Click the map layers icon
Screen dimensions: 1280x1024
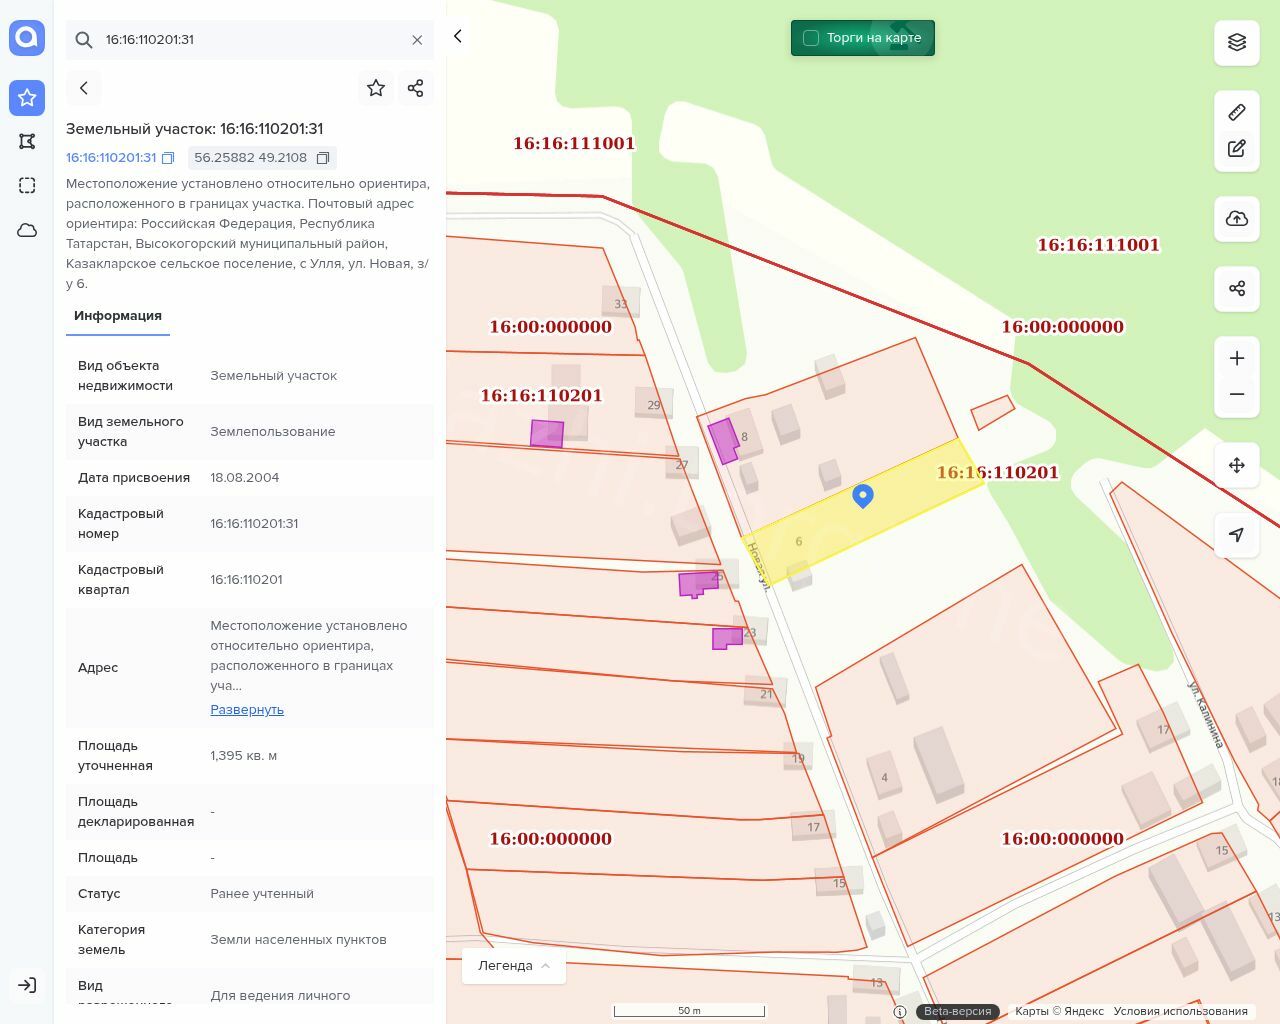click(1236, 42)
